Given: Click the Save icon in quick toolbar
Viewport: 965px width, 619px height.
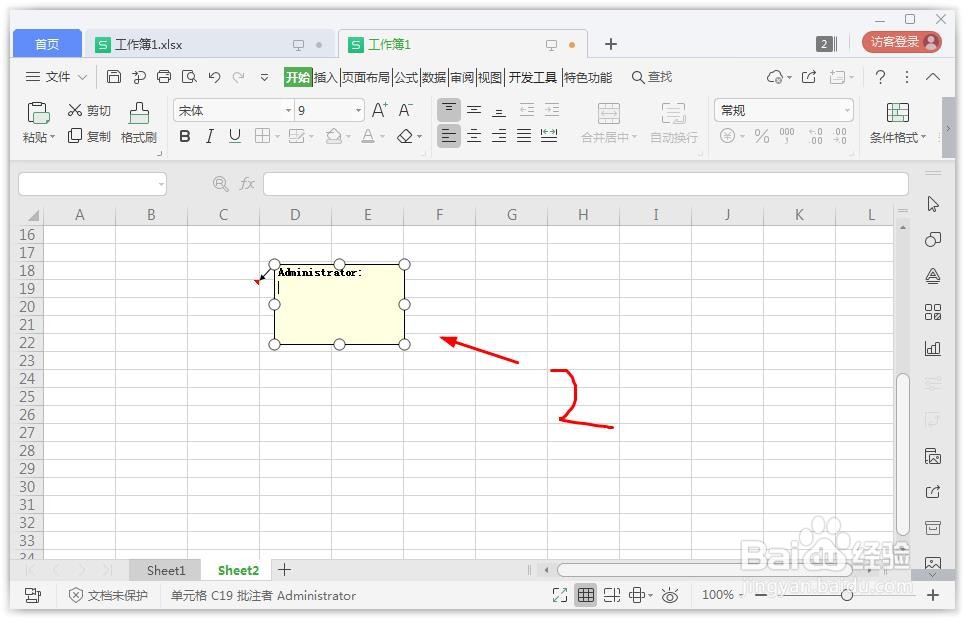Looking at the screenshot, I should coord(113,76).
